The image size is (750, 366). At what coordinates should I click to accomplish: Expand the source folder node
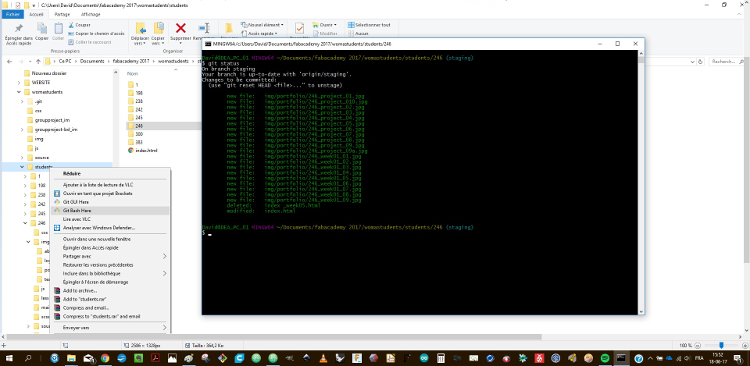[22, 157]
